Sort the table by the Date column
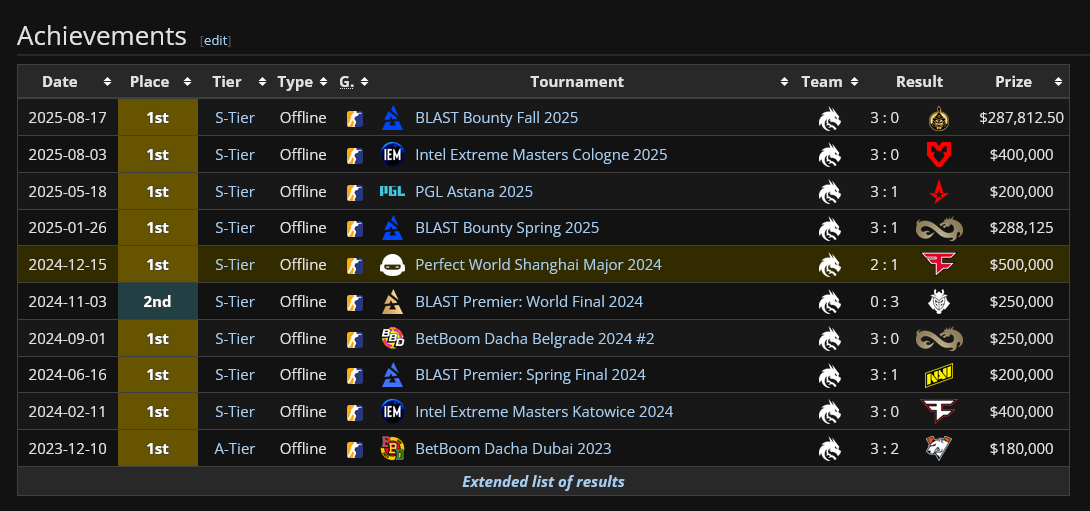This screenshot has width=1090, height=511. 67,82
